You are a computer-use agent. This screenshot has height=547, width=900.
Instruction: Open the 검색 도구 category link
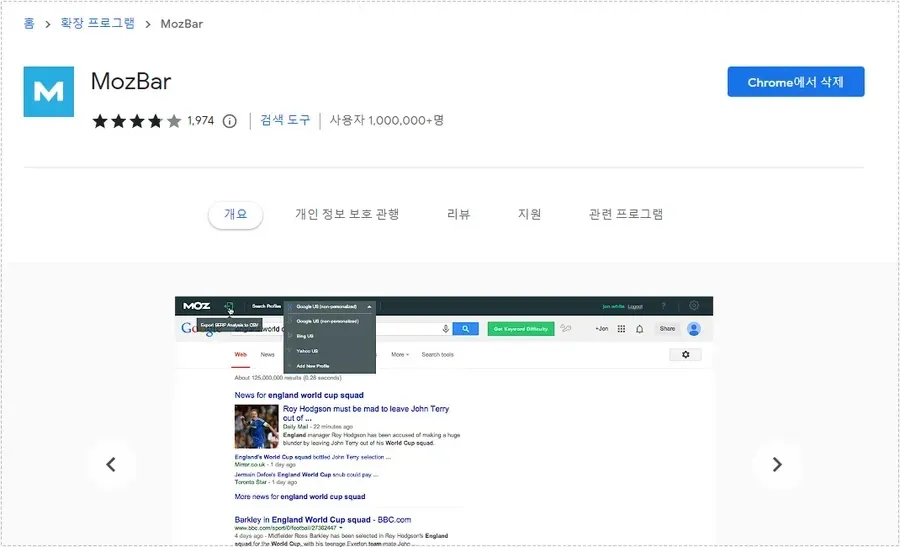285,121
